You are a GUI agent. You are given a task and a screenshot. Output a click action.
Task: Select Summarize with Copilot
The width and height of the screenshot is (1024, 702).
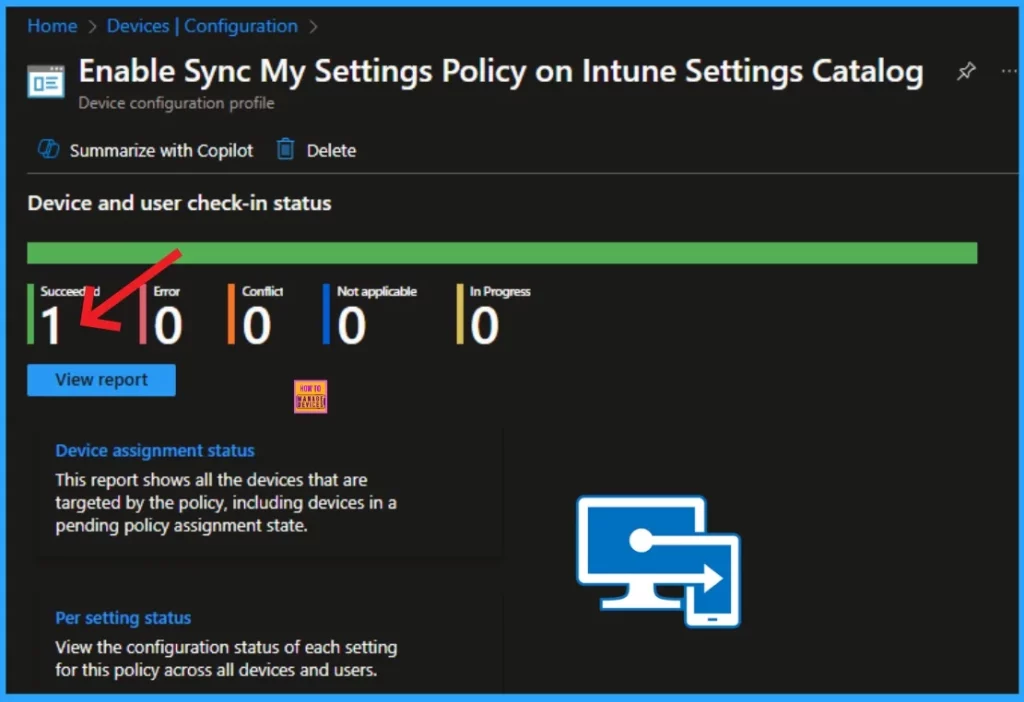(x=161, y=151)
